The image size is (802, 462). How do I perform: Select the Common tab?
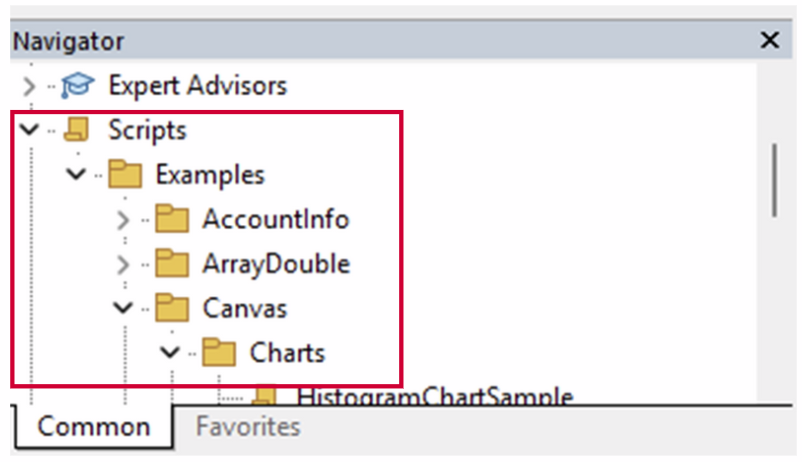(x=93, y=427)
